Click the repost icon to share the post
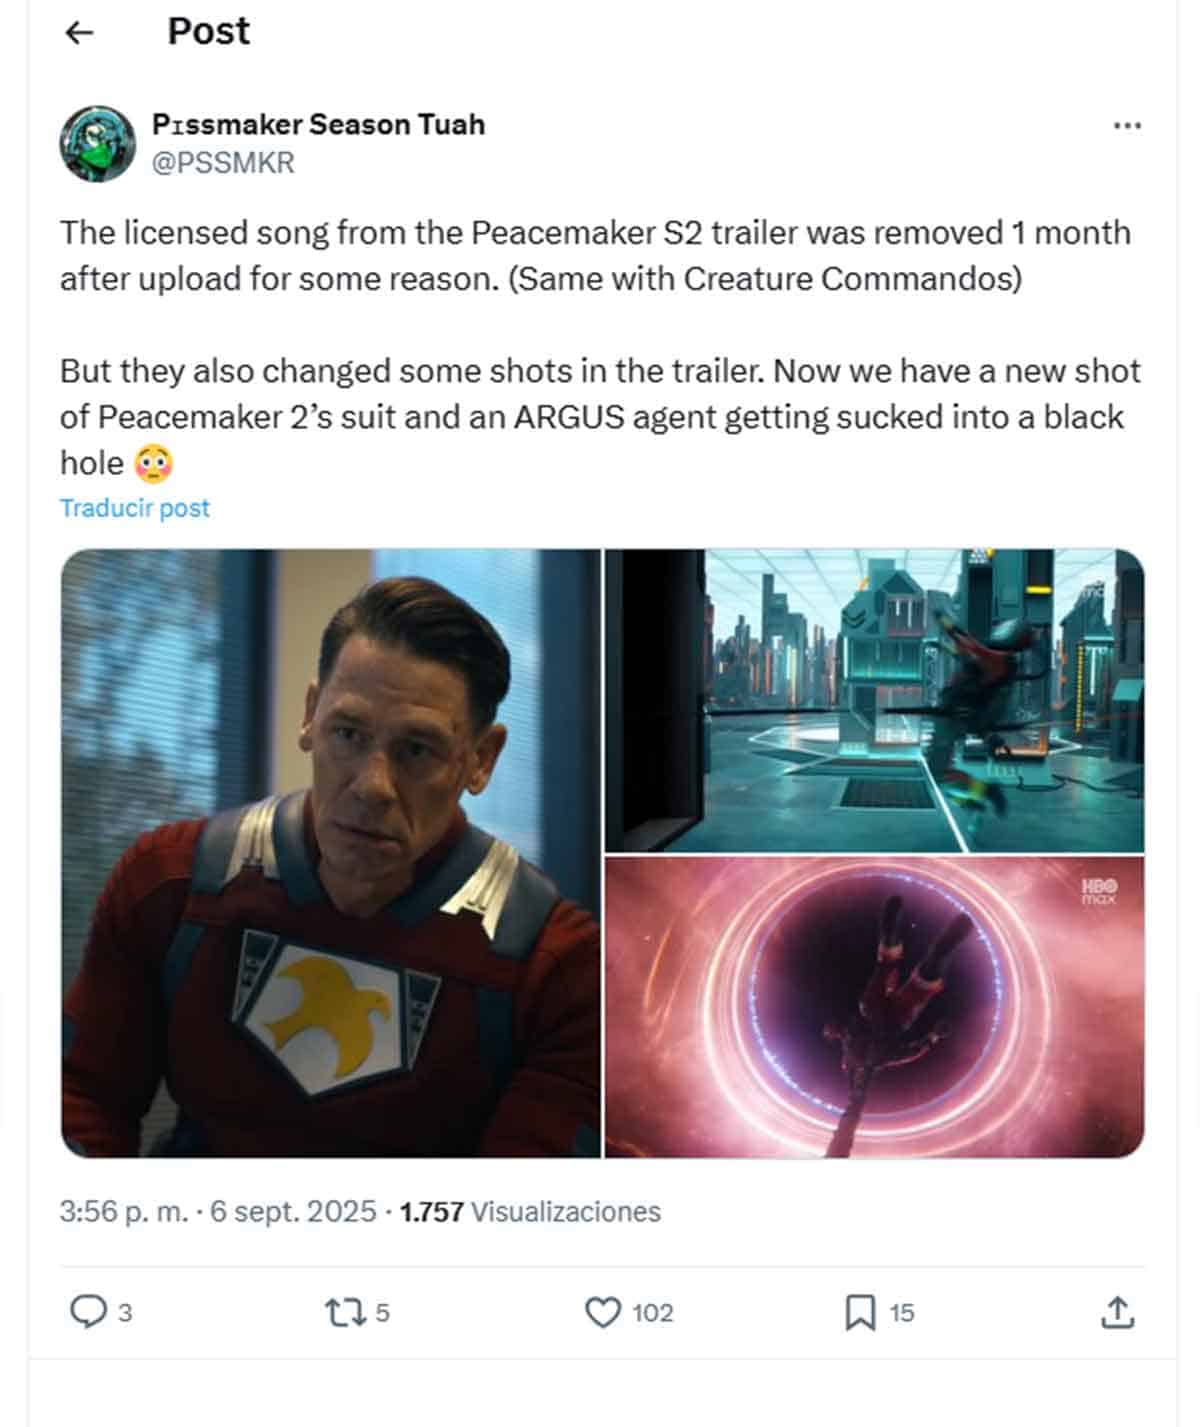Image resolution: width=1200 pixels, height=1427 pixels. pyautogui.click(x=350, y=1314)
